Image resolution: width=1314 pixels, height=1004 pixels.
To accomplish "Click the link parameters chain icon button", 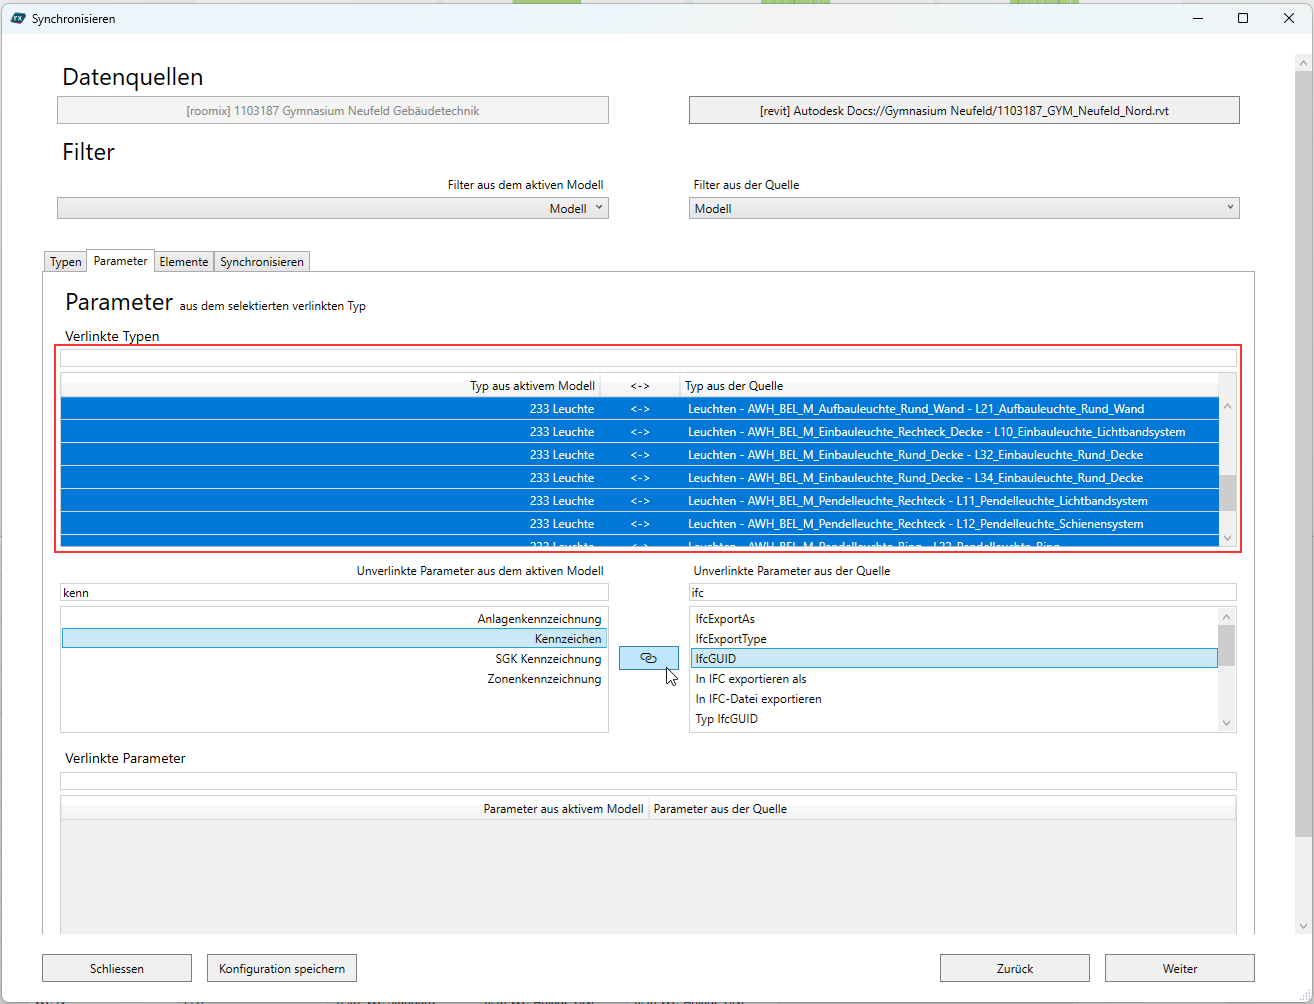I will coord(648,658).
